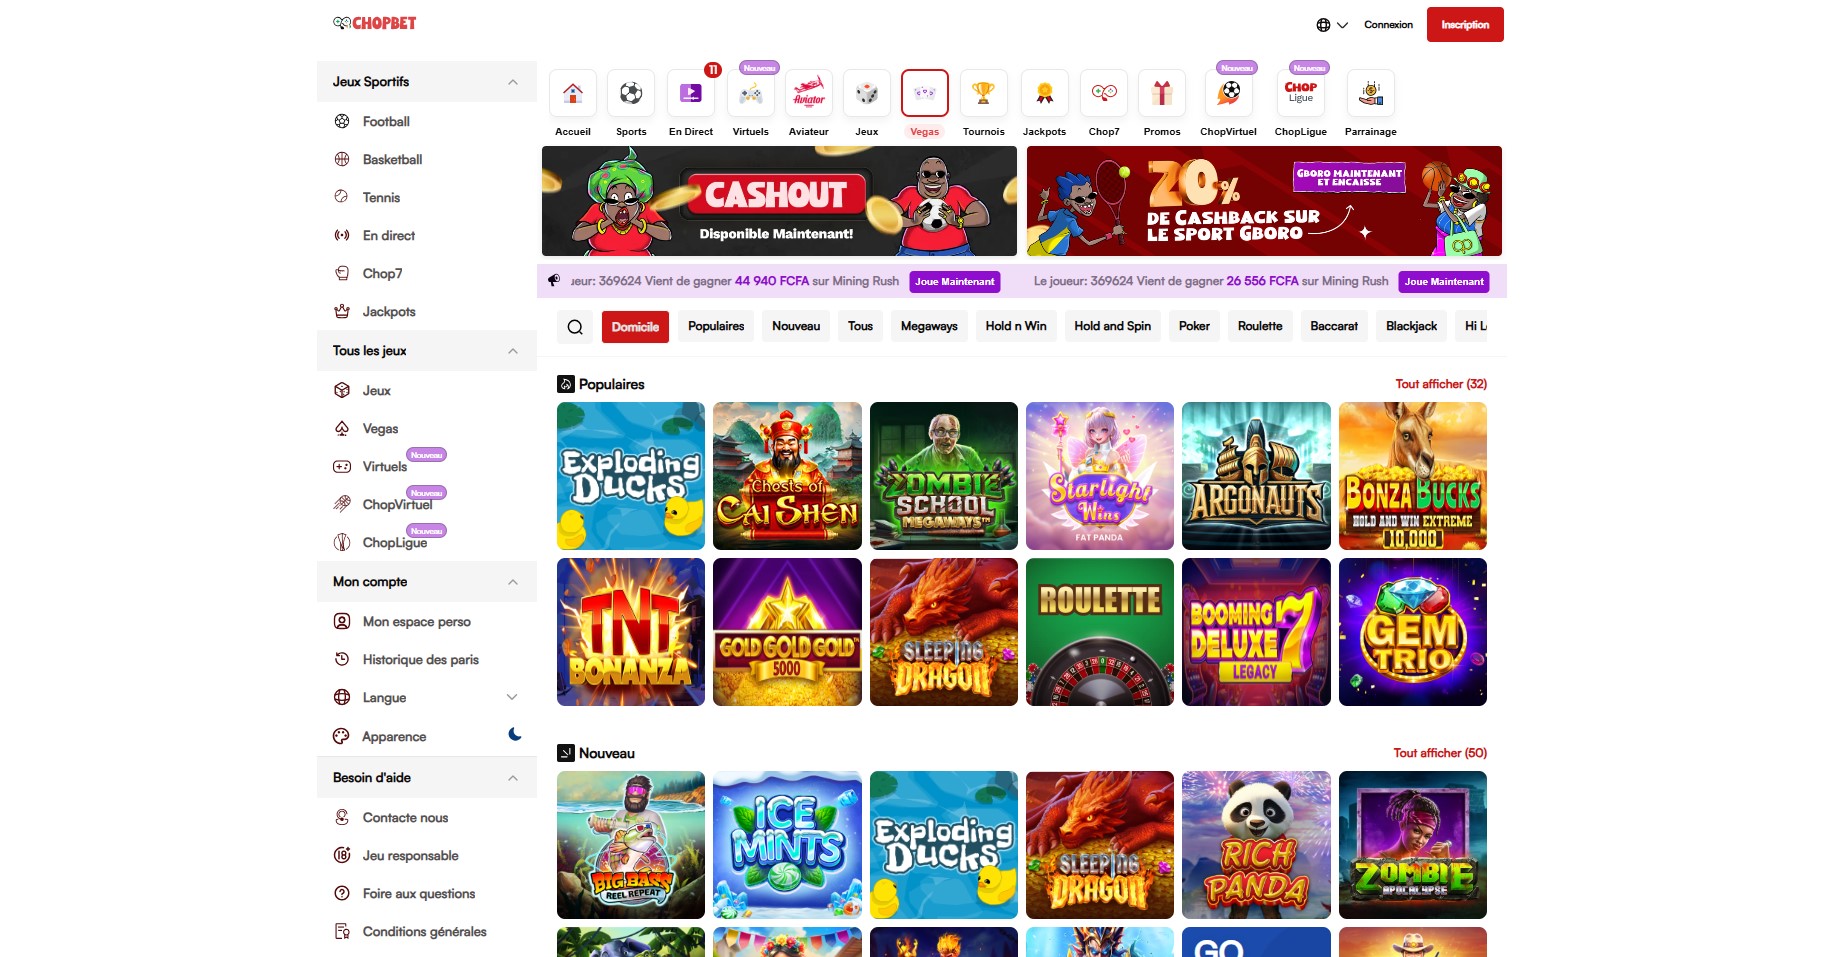Image resolution: width=1830 pixels, height=957 pixels.
Task: Open the En Direct live icon
Action: click(690, 94)
